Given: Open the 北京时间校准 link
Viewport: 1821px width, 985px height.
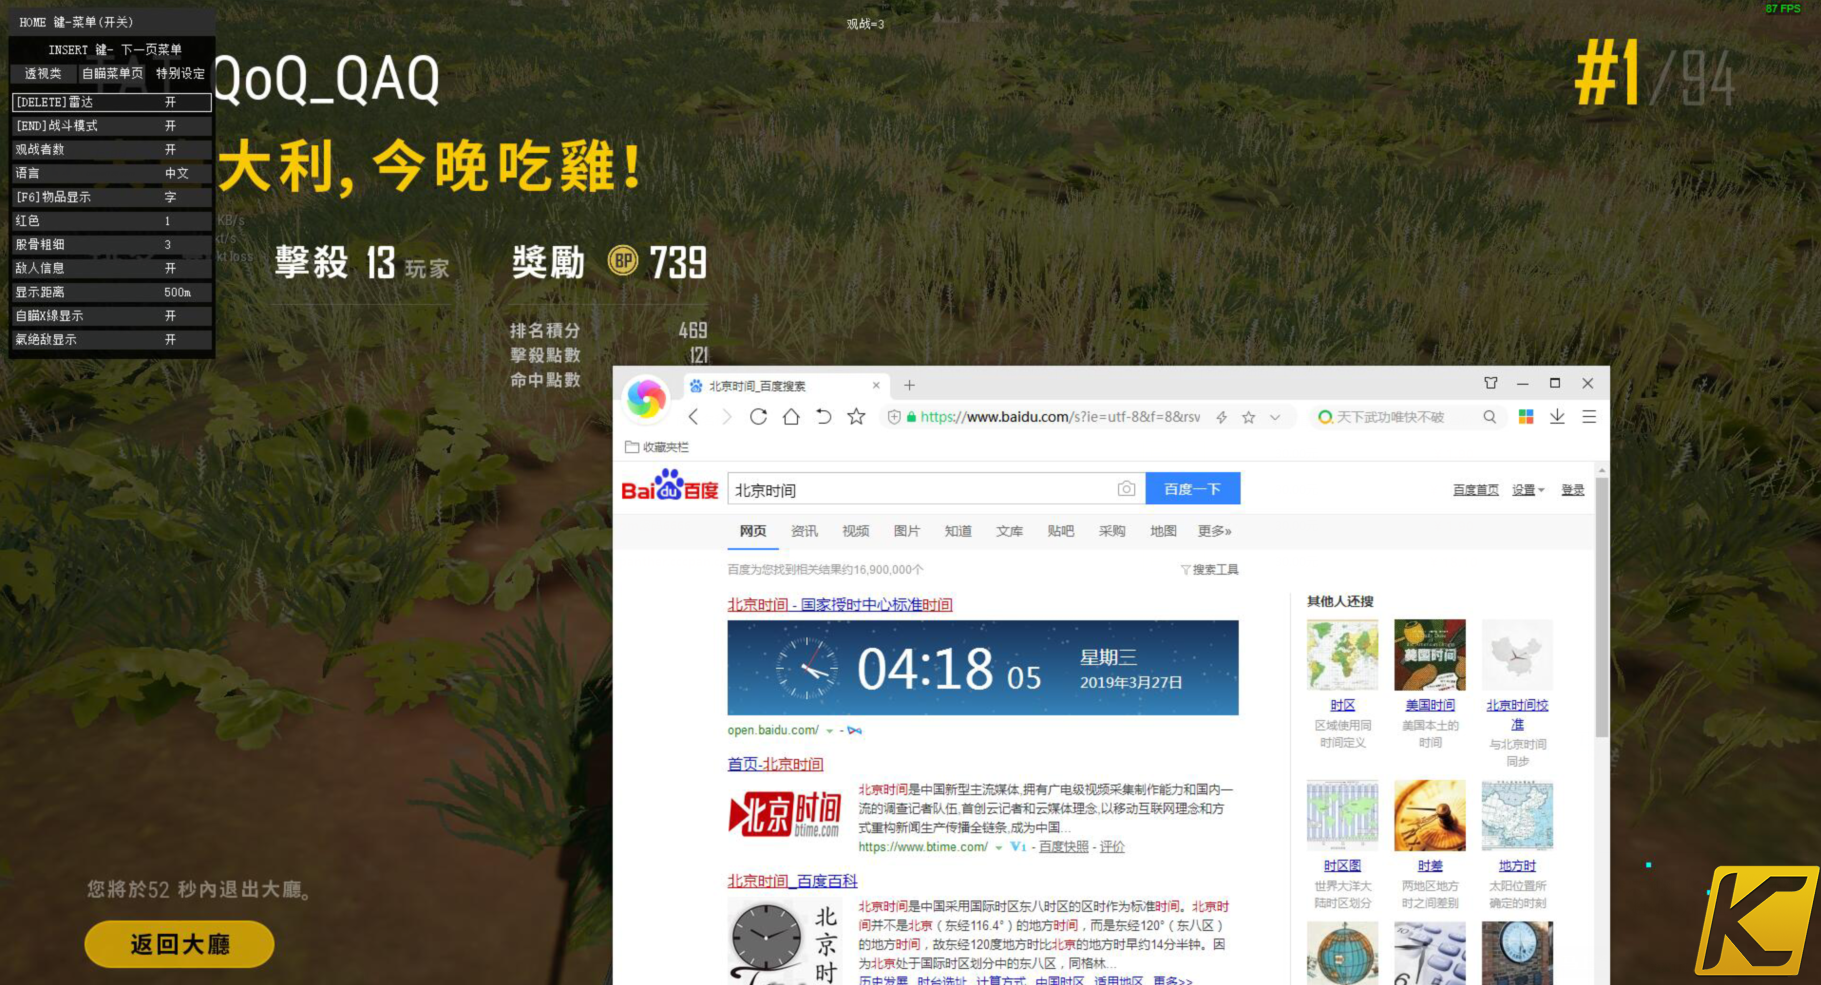Looking at the screenshot, I should coord(1517,714).
